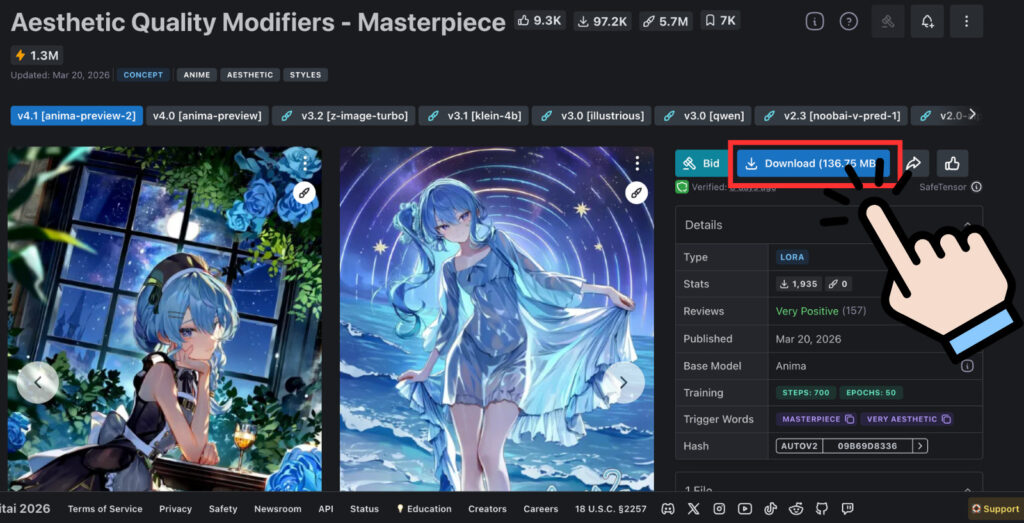This screenshot has width=1024, height=523.
Task: Click the question mark help icon
Action: click(848, 21)
